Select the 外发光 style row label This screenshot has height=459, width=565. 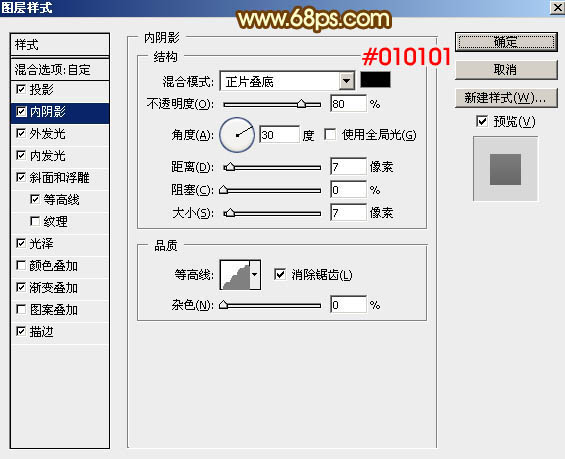(x=47, y=134)
